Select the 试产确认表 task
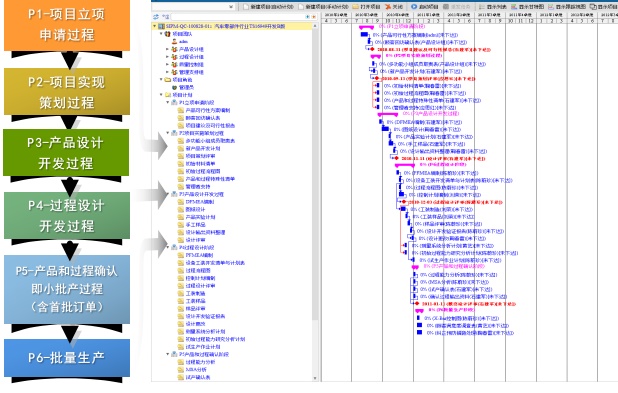Screen dimensions: 618x393 point(194,377)
